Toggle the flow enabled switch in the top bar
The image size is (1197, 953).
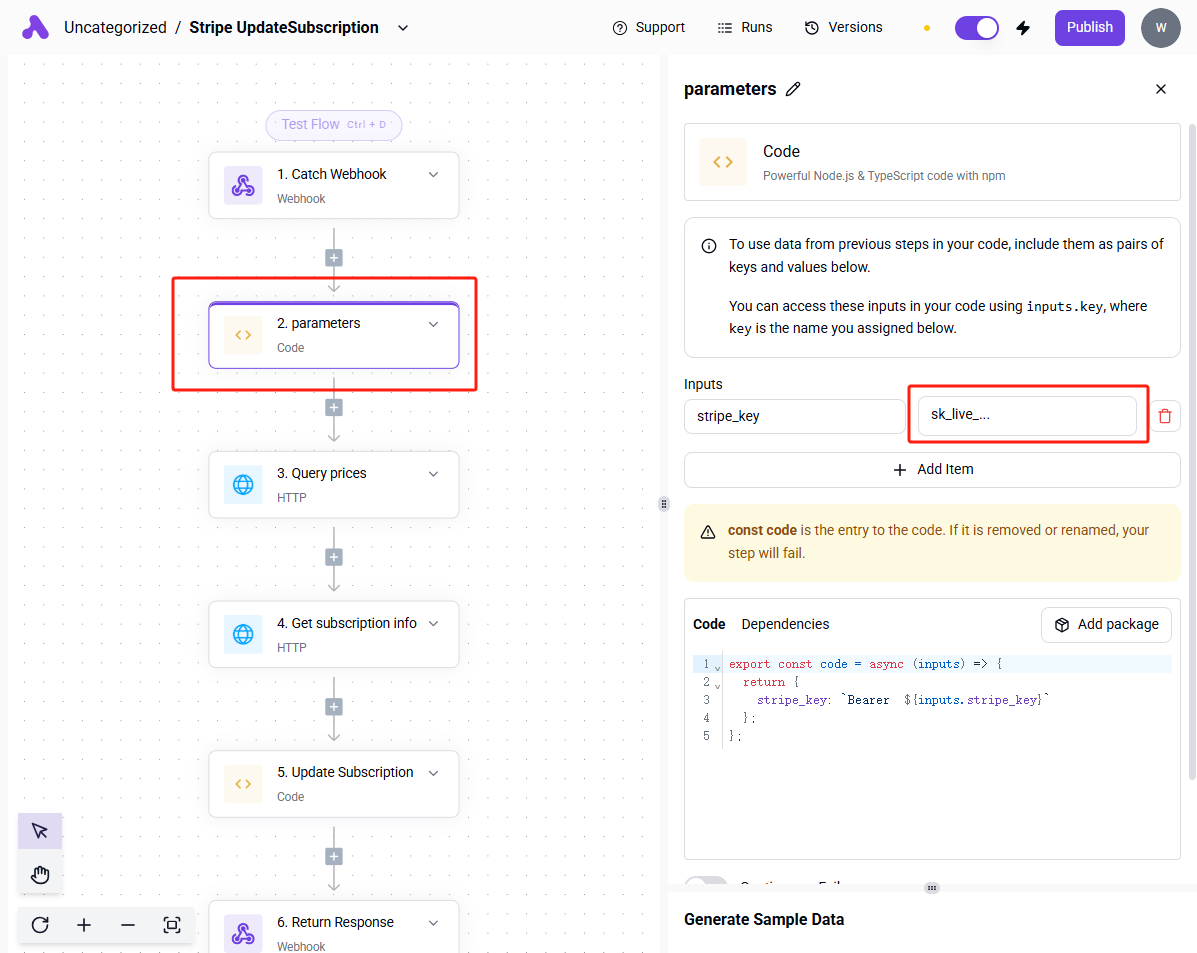pyautogui.click(x=976, y=28)
